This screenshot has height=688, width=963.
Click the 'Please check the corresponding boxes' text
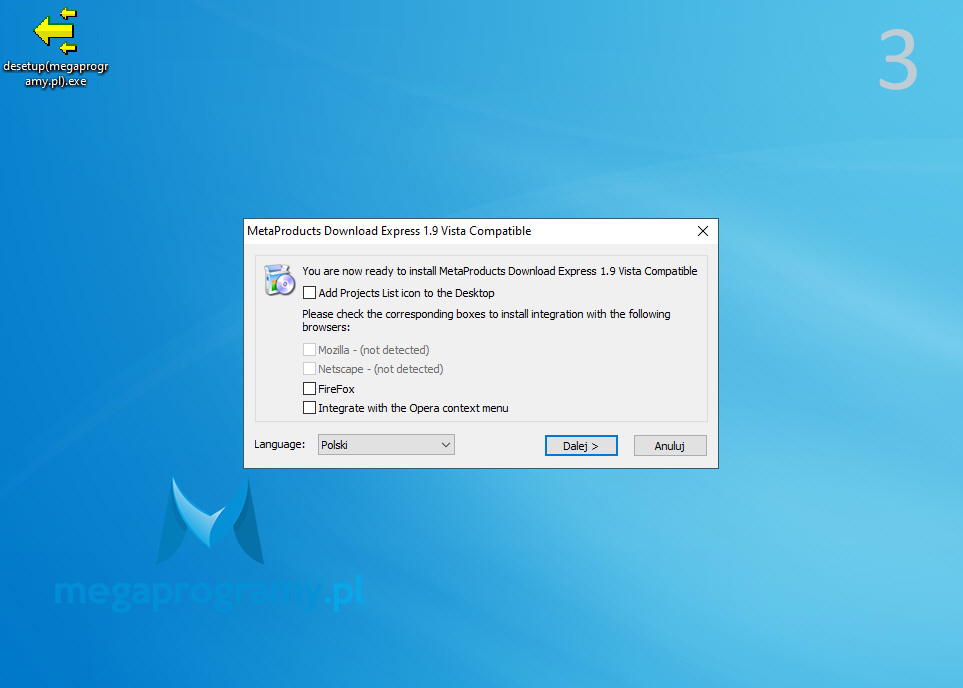click(486, 321)
